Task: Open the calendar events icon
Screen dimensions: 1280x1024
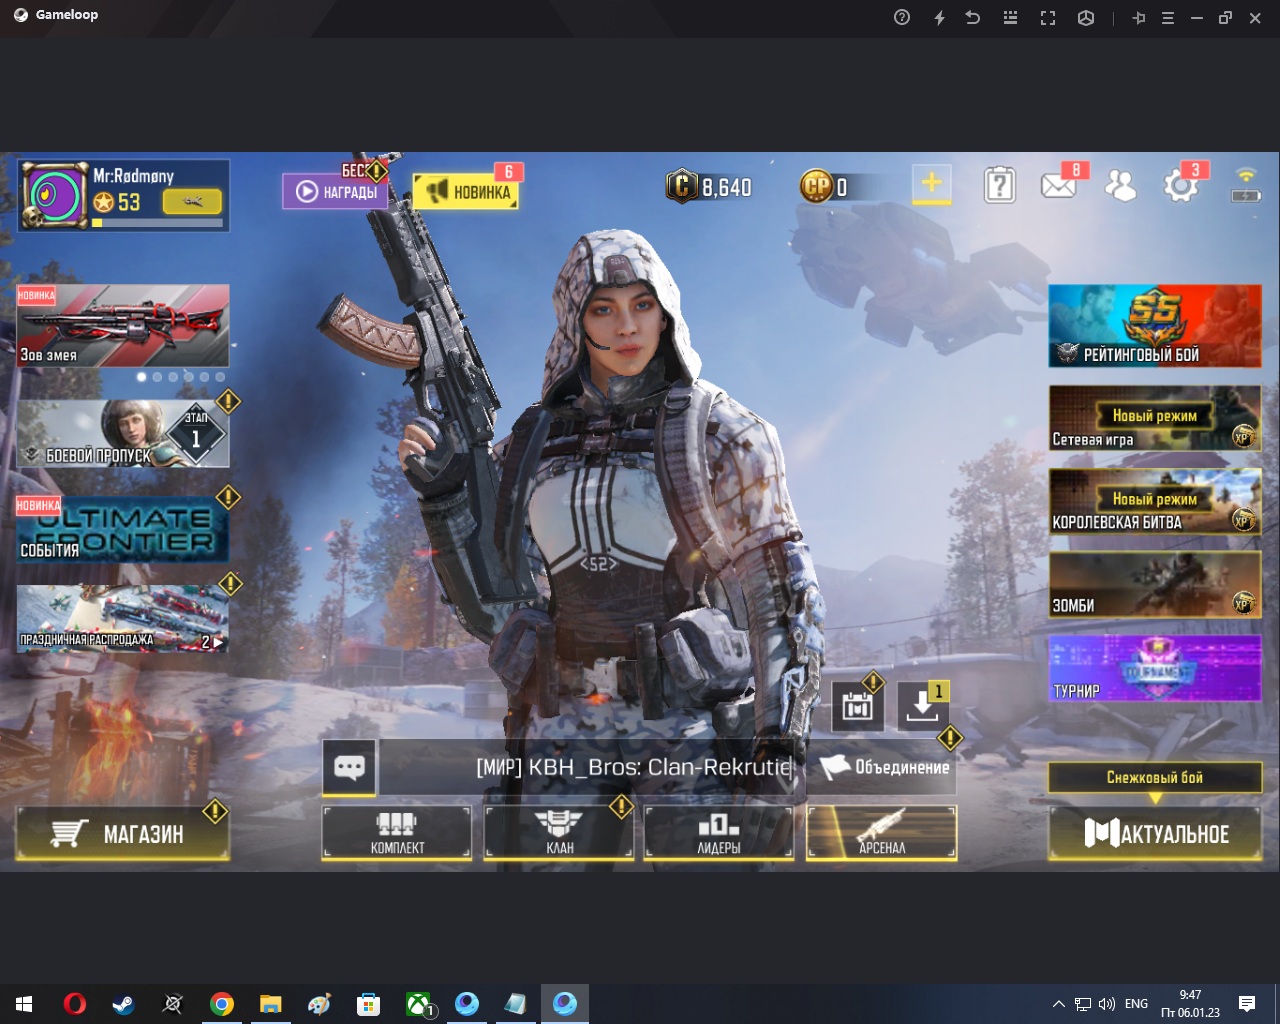Action: (858, 707)
